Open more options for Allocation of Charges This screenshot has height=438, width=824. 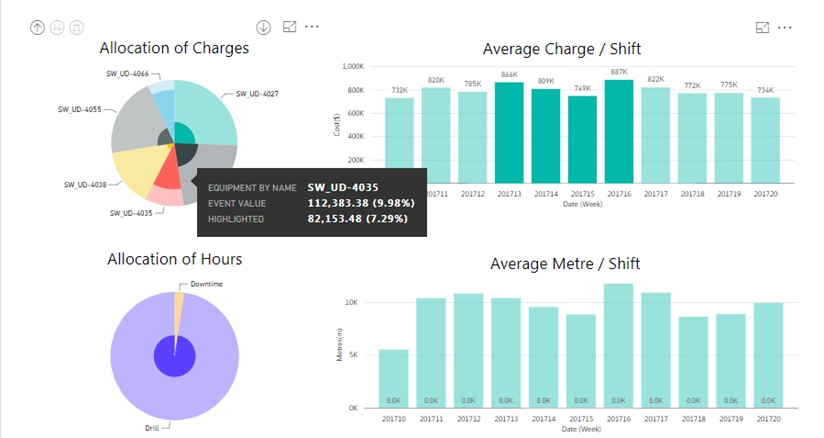tap(312, 27)
